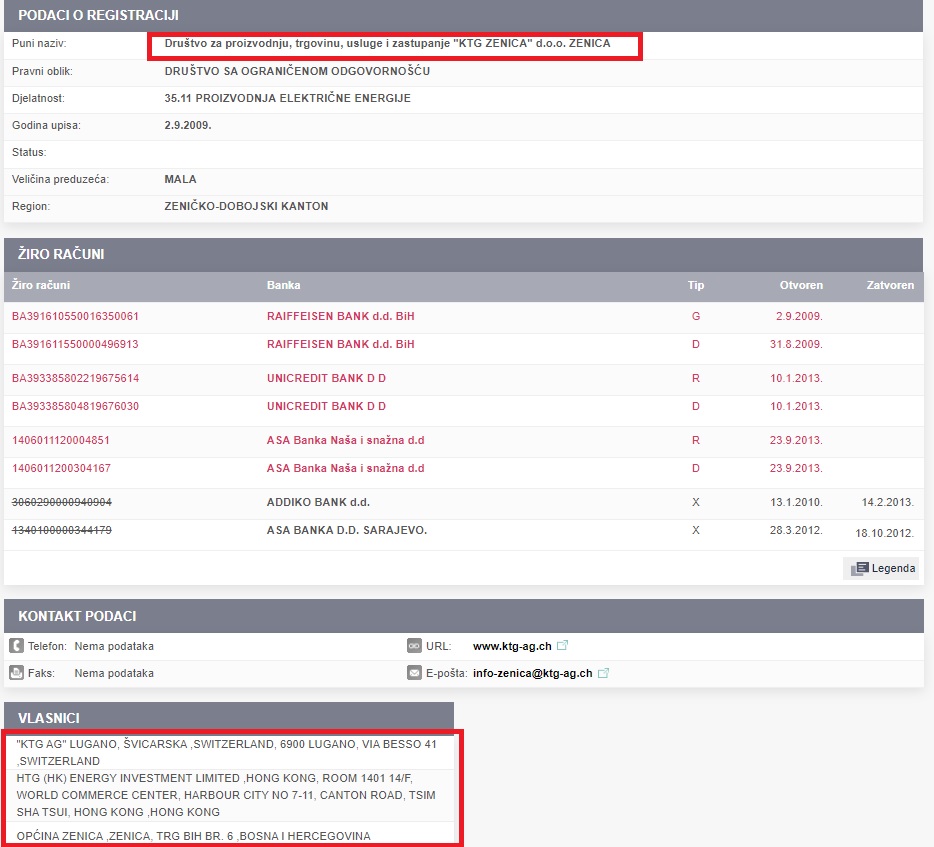Select account number BA391611550000496913

tap(75, 344)
